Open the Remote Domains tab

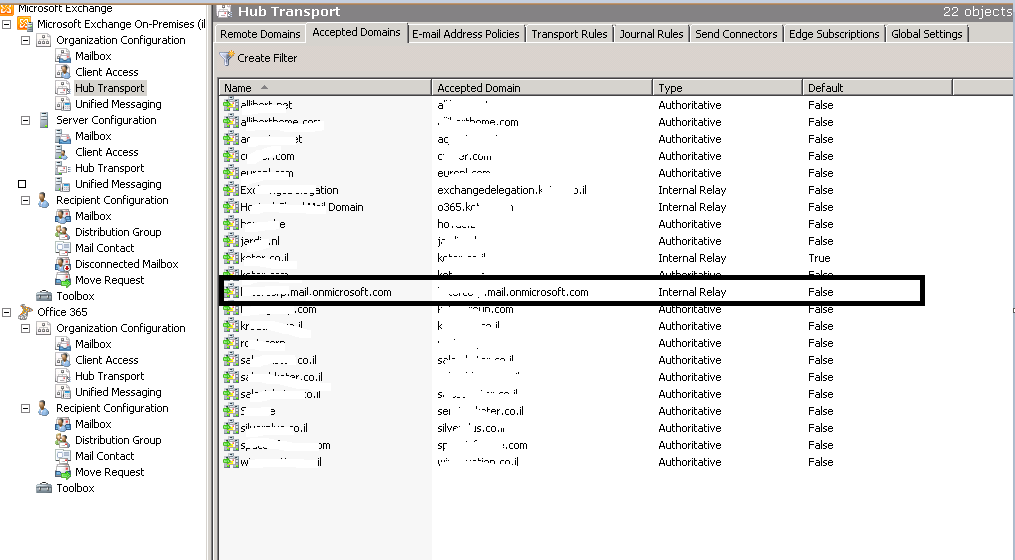point(260,34)
